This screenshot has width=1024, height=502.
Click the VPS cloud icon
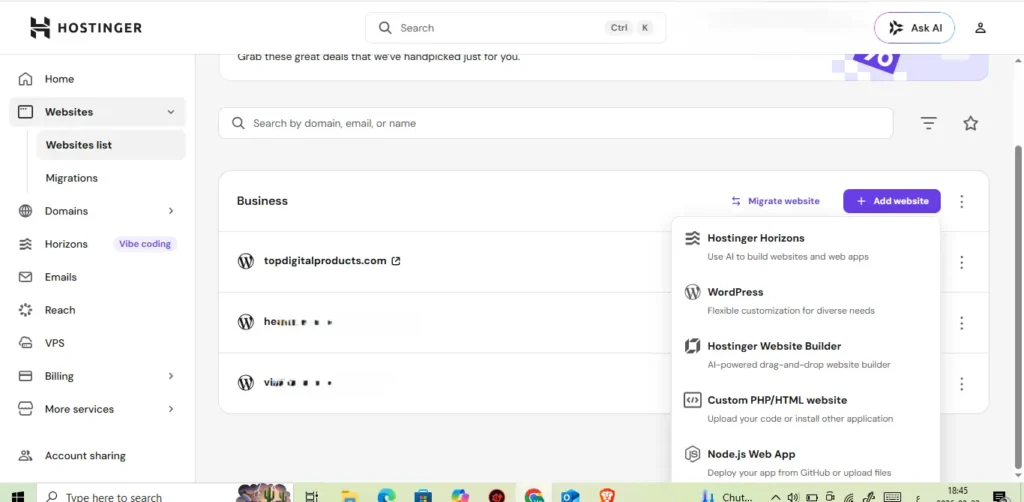(x=25, y=343)
